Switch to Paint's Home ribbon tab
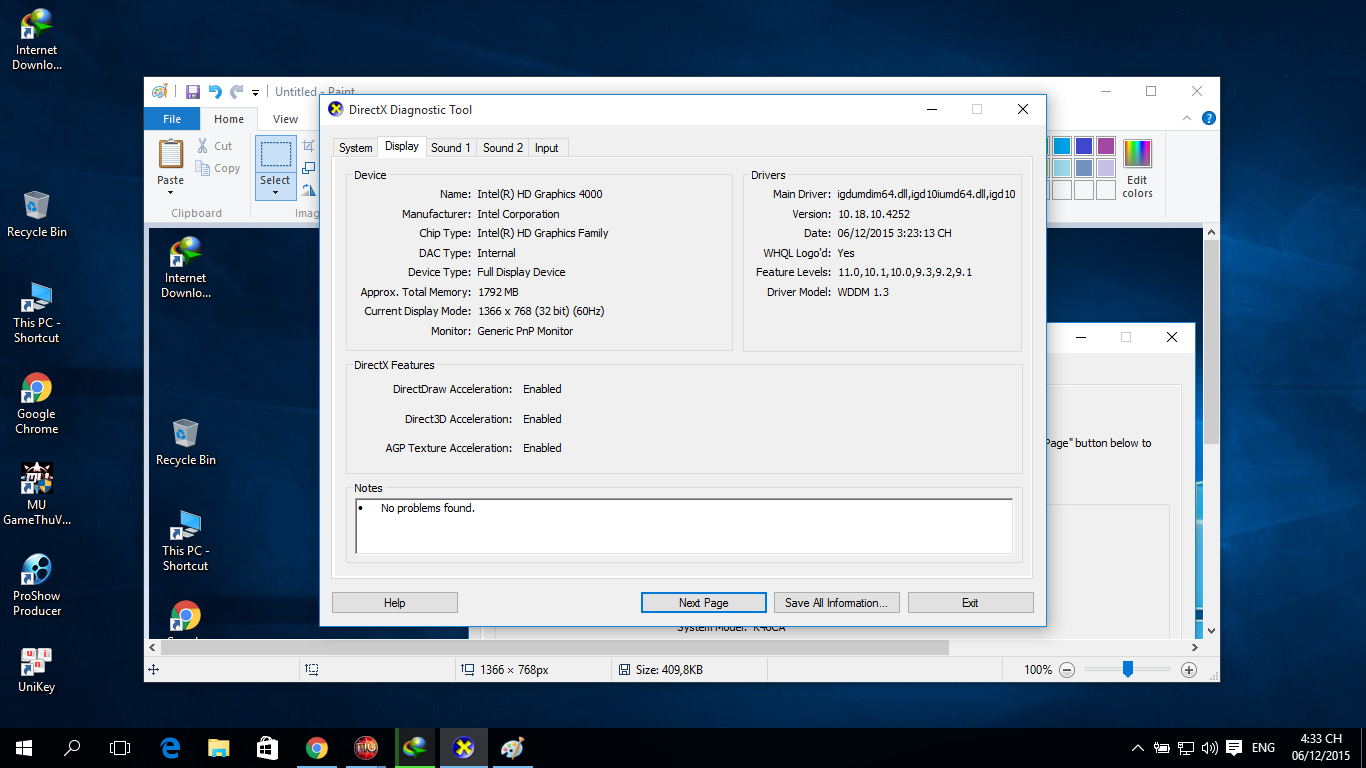Image resolution: width=1366 pixels, height=768 pixels. [229, 119]
